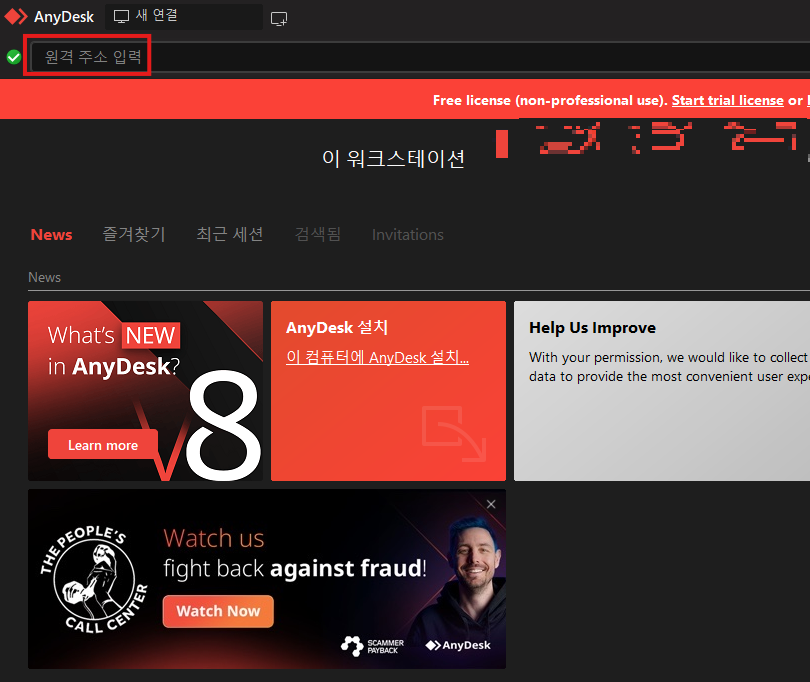Select the News tab

pyautogui.click(x=52, y=235)
